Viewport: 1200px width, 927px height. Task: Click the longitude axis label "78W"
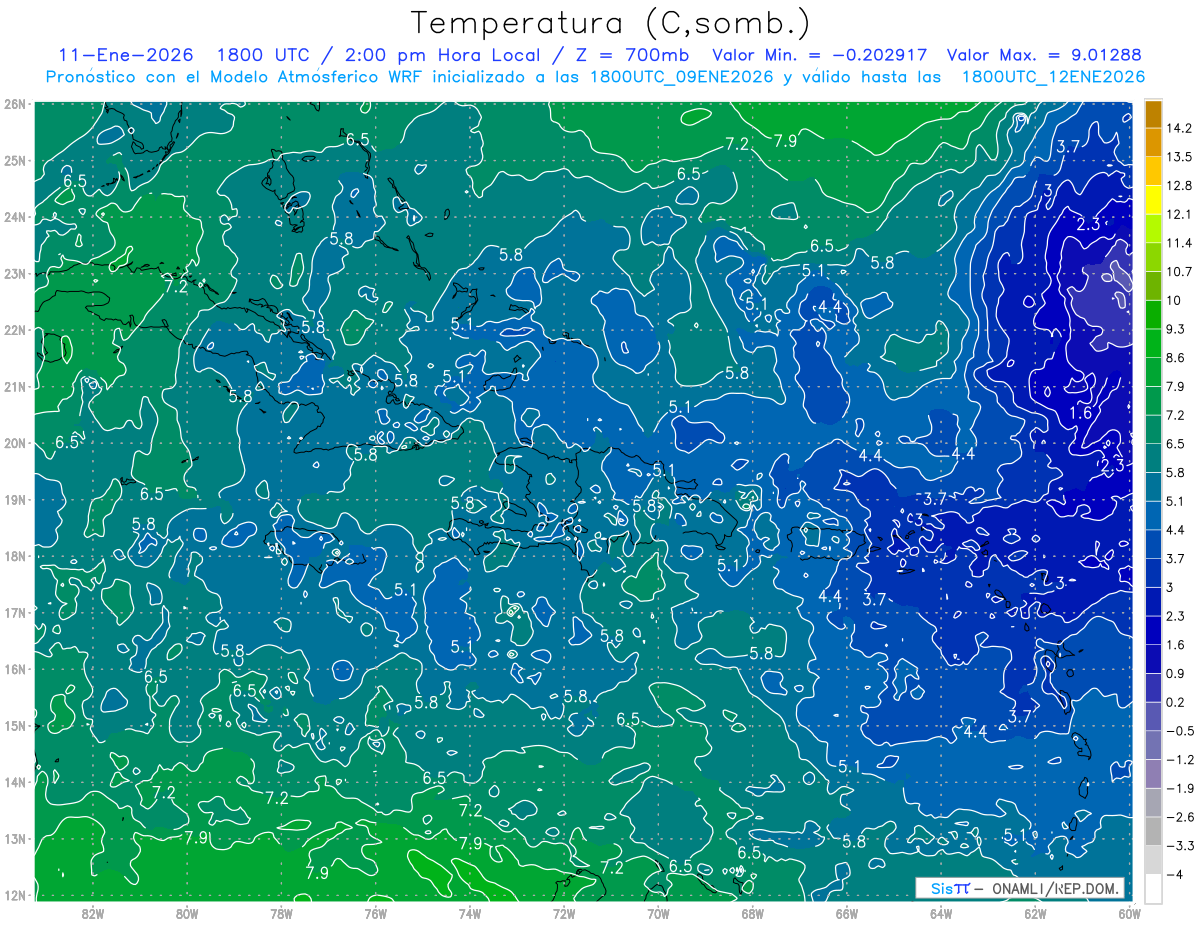pyautogui.click(x=281, y=913)
